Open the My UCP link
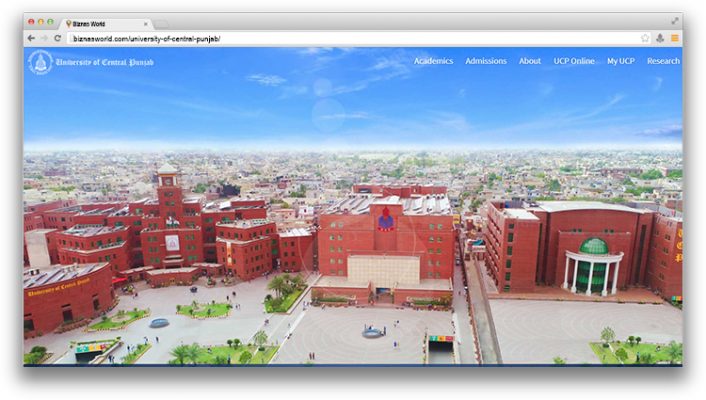Viewport: 706px width, 400px height. point(620,61)
